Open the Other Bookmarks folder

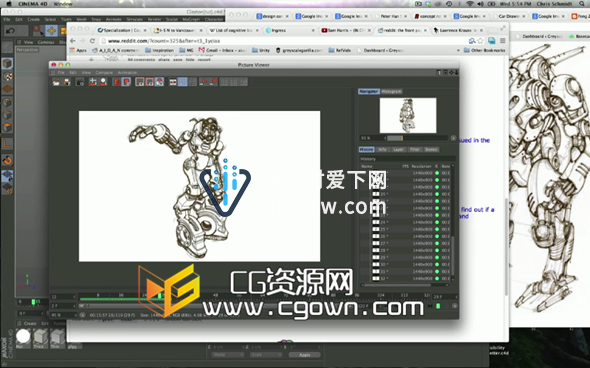click(x=485, y=50)
